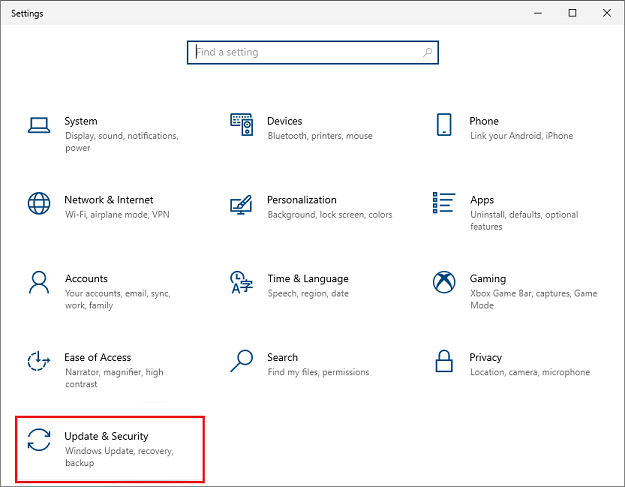Screen dimensions: 625x487
Task: Click the Personalization paintbrush icon
Action: click(x=241, y=204)
